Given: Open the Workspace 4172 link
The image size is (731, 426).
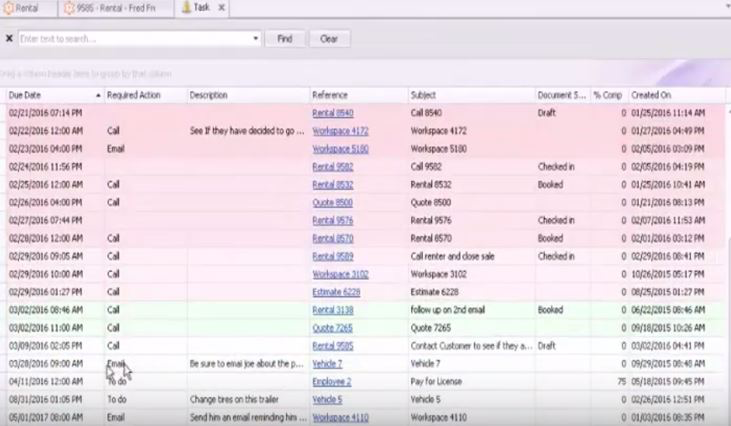Looking at the screenshot, I should (x=340, y=131).
